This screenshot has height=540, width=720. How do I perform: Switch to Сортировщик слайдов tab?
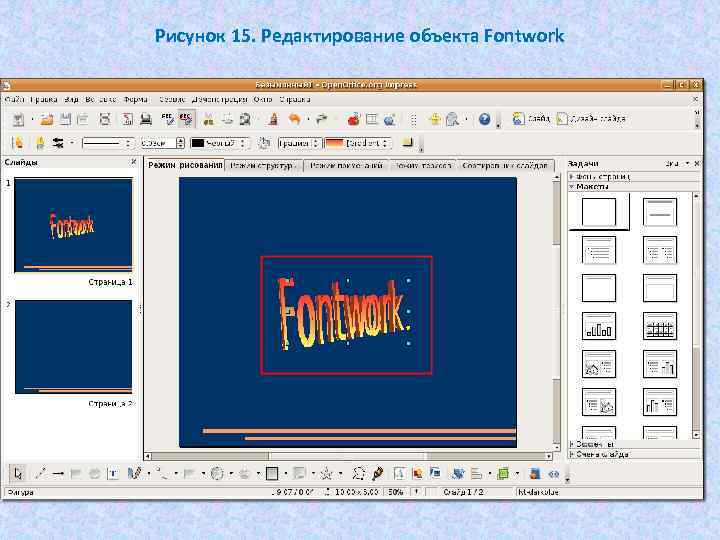[x=505, y=166]
